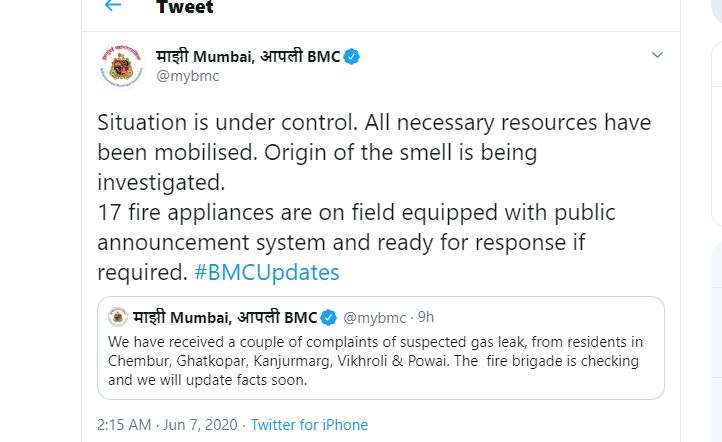Image resolution: width=722 pixels, height=442 pixels.
Task: Click the @mybmc handle in the quoted tweet
Action: click(375, 318)
